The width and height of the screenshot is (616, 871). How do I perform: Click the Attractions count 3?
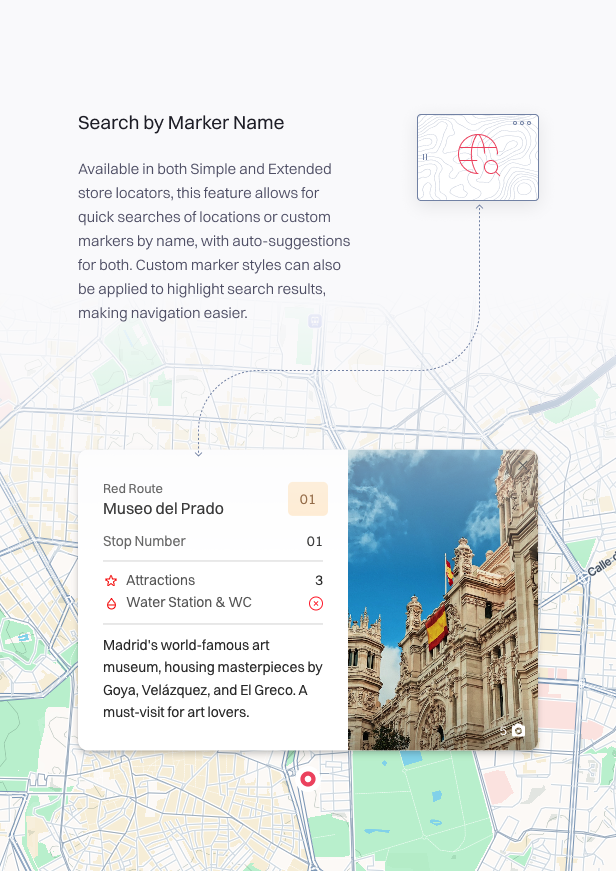coord(319,580)
